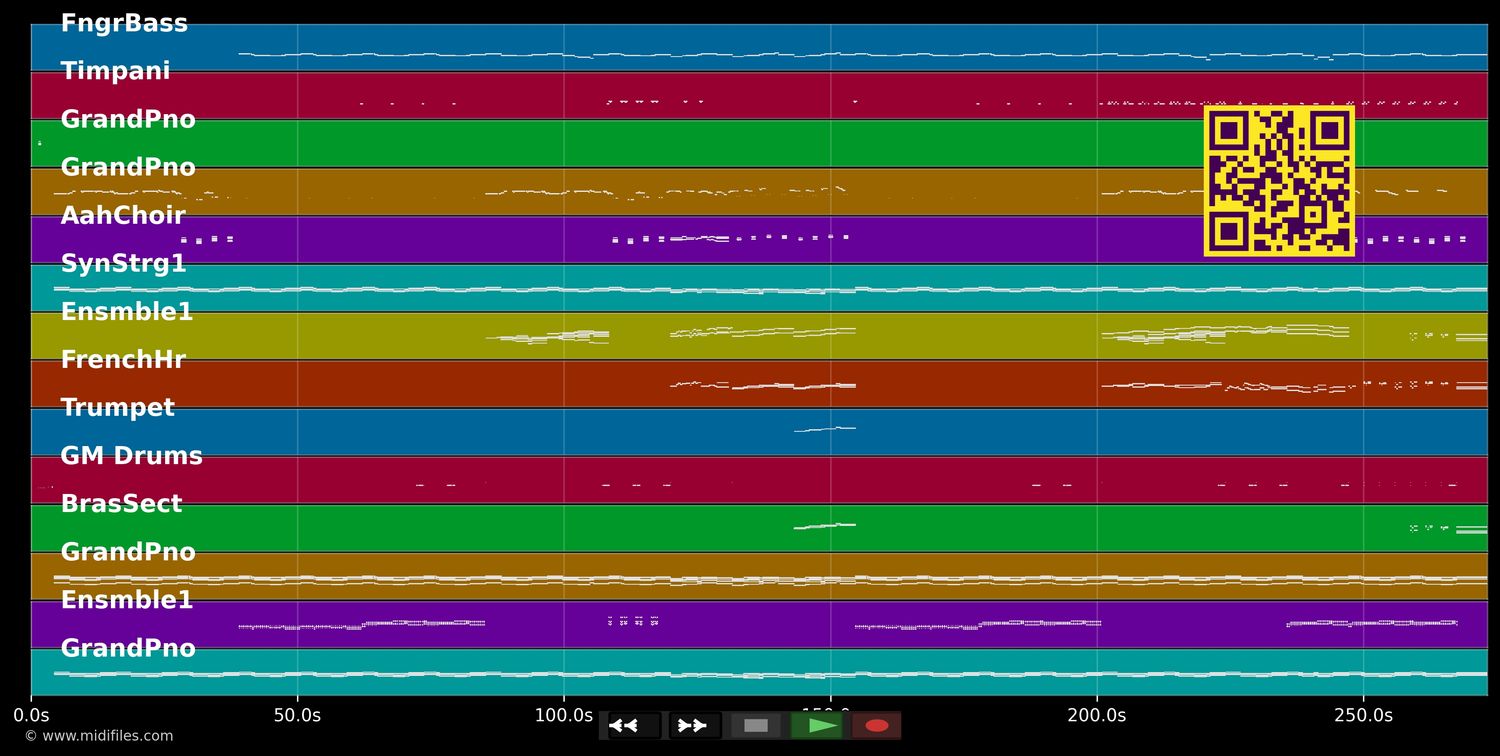The height and width of the screenshot is (756, 1500).
Task: Select the Timpani track label
Action: coord(115,70)
